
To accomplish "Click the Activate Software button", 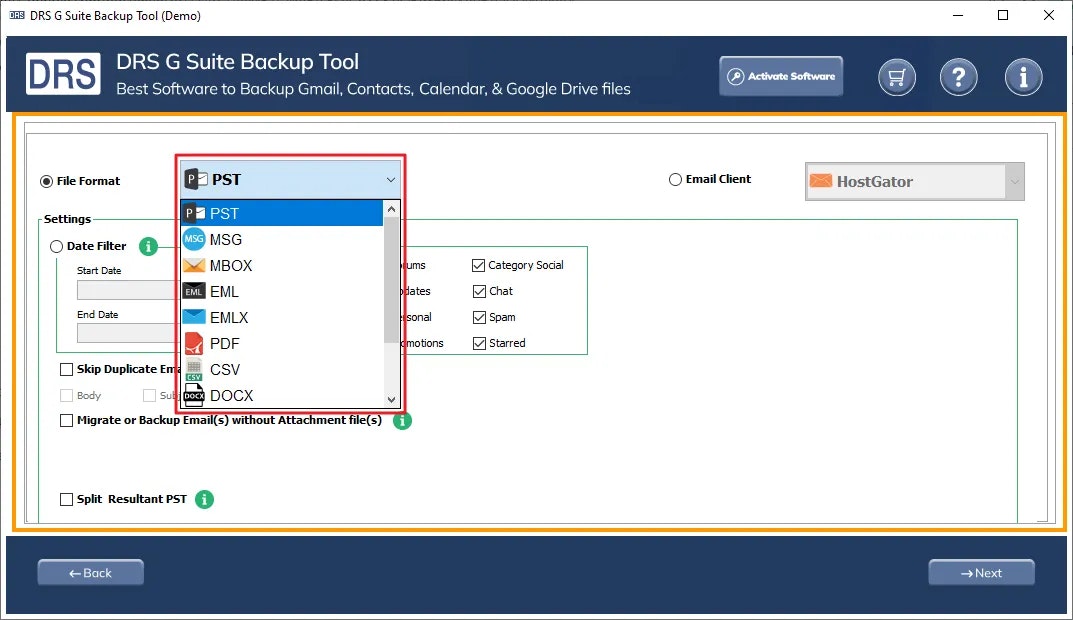I will pyautogui.click(x=781, y=76).
